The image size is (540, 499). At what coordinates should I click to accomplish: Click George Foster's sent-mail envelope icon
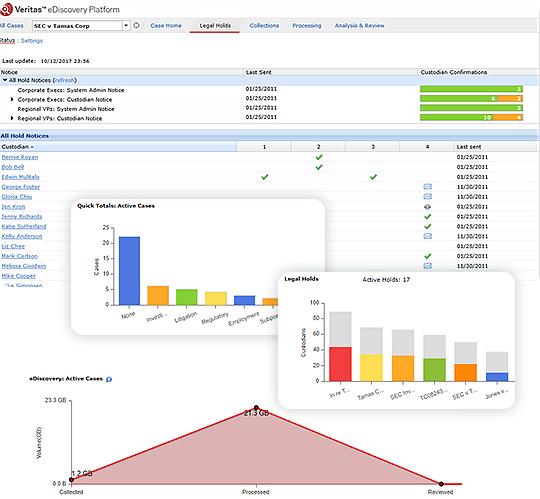(x=427, y=187)
